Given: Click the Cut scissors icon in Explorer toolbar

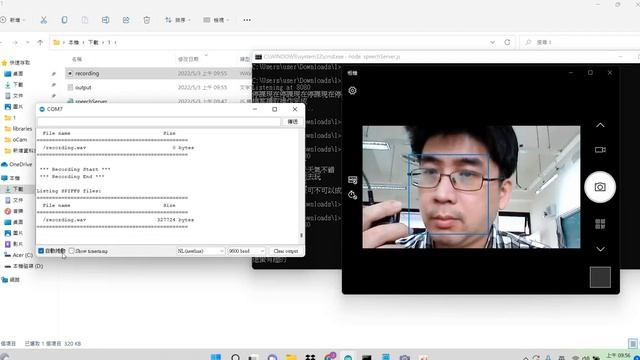Looking at the screenshot, I should coord(44,20).
